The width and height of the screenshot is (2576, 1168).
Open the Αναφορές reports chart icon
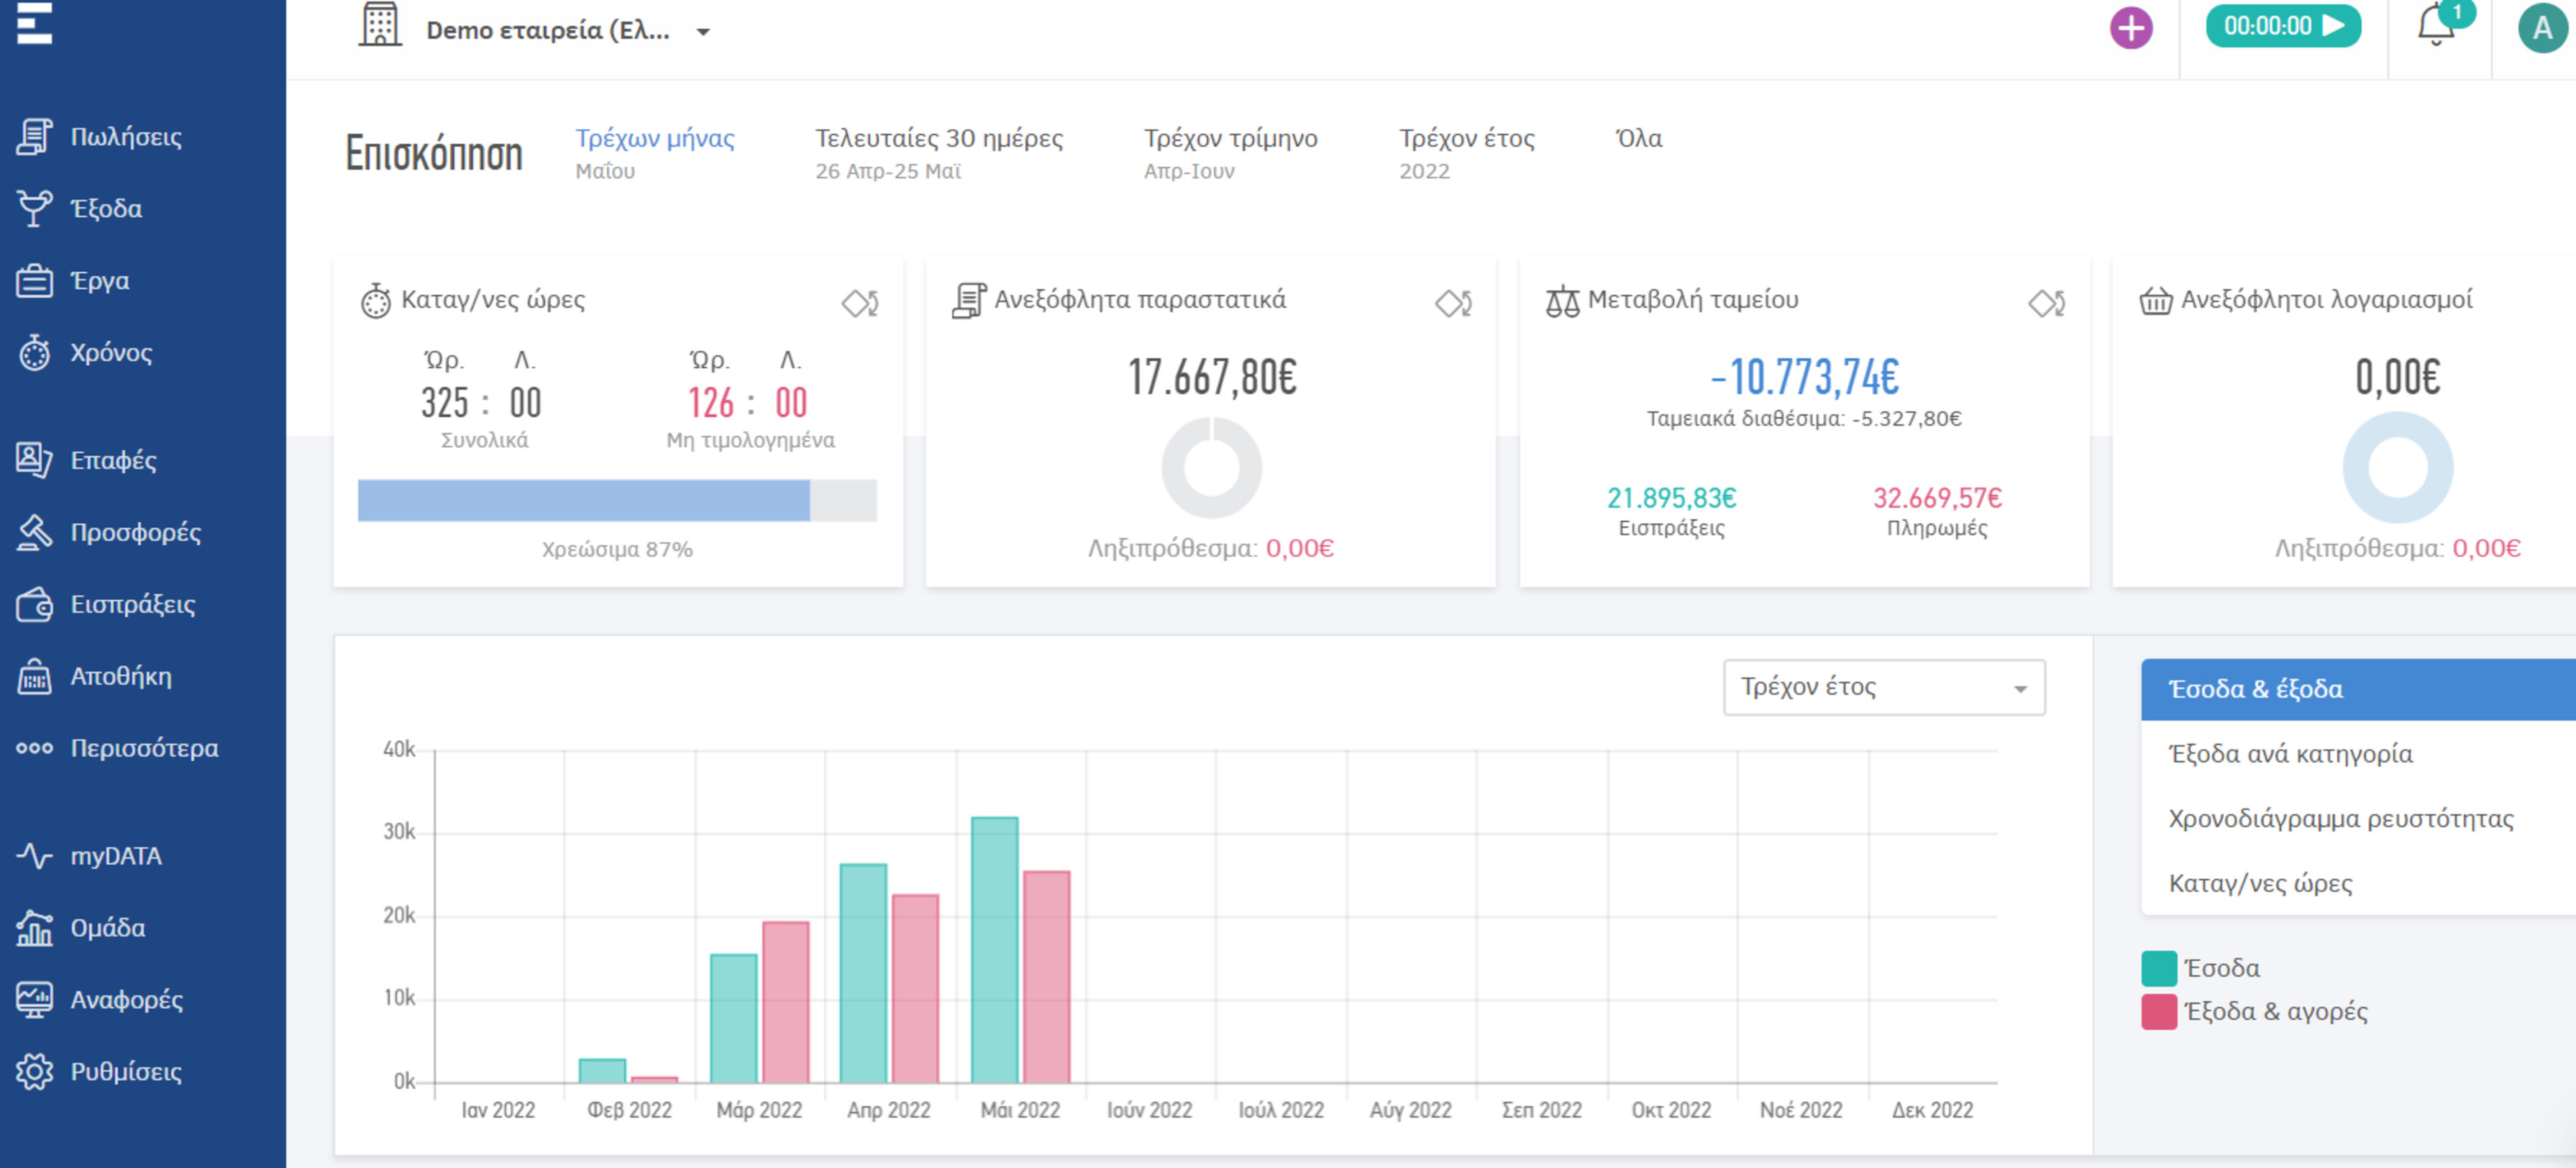(34, 1000)
